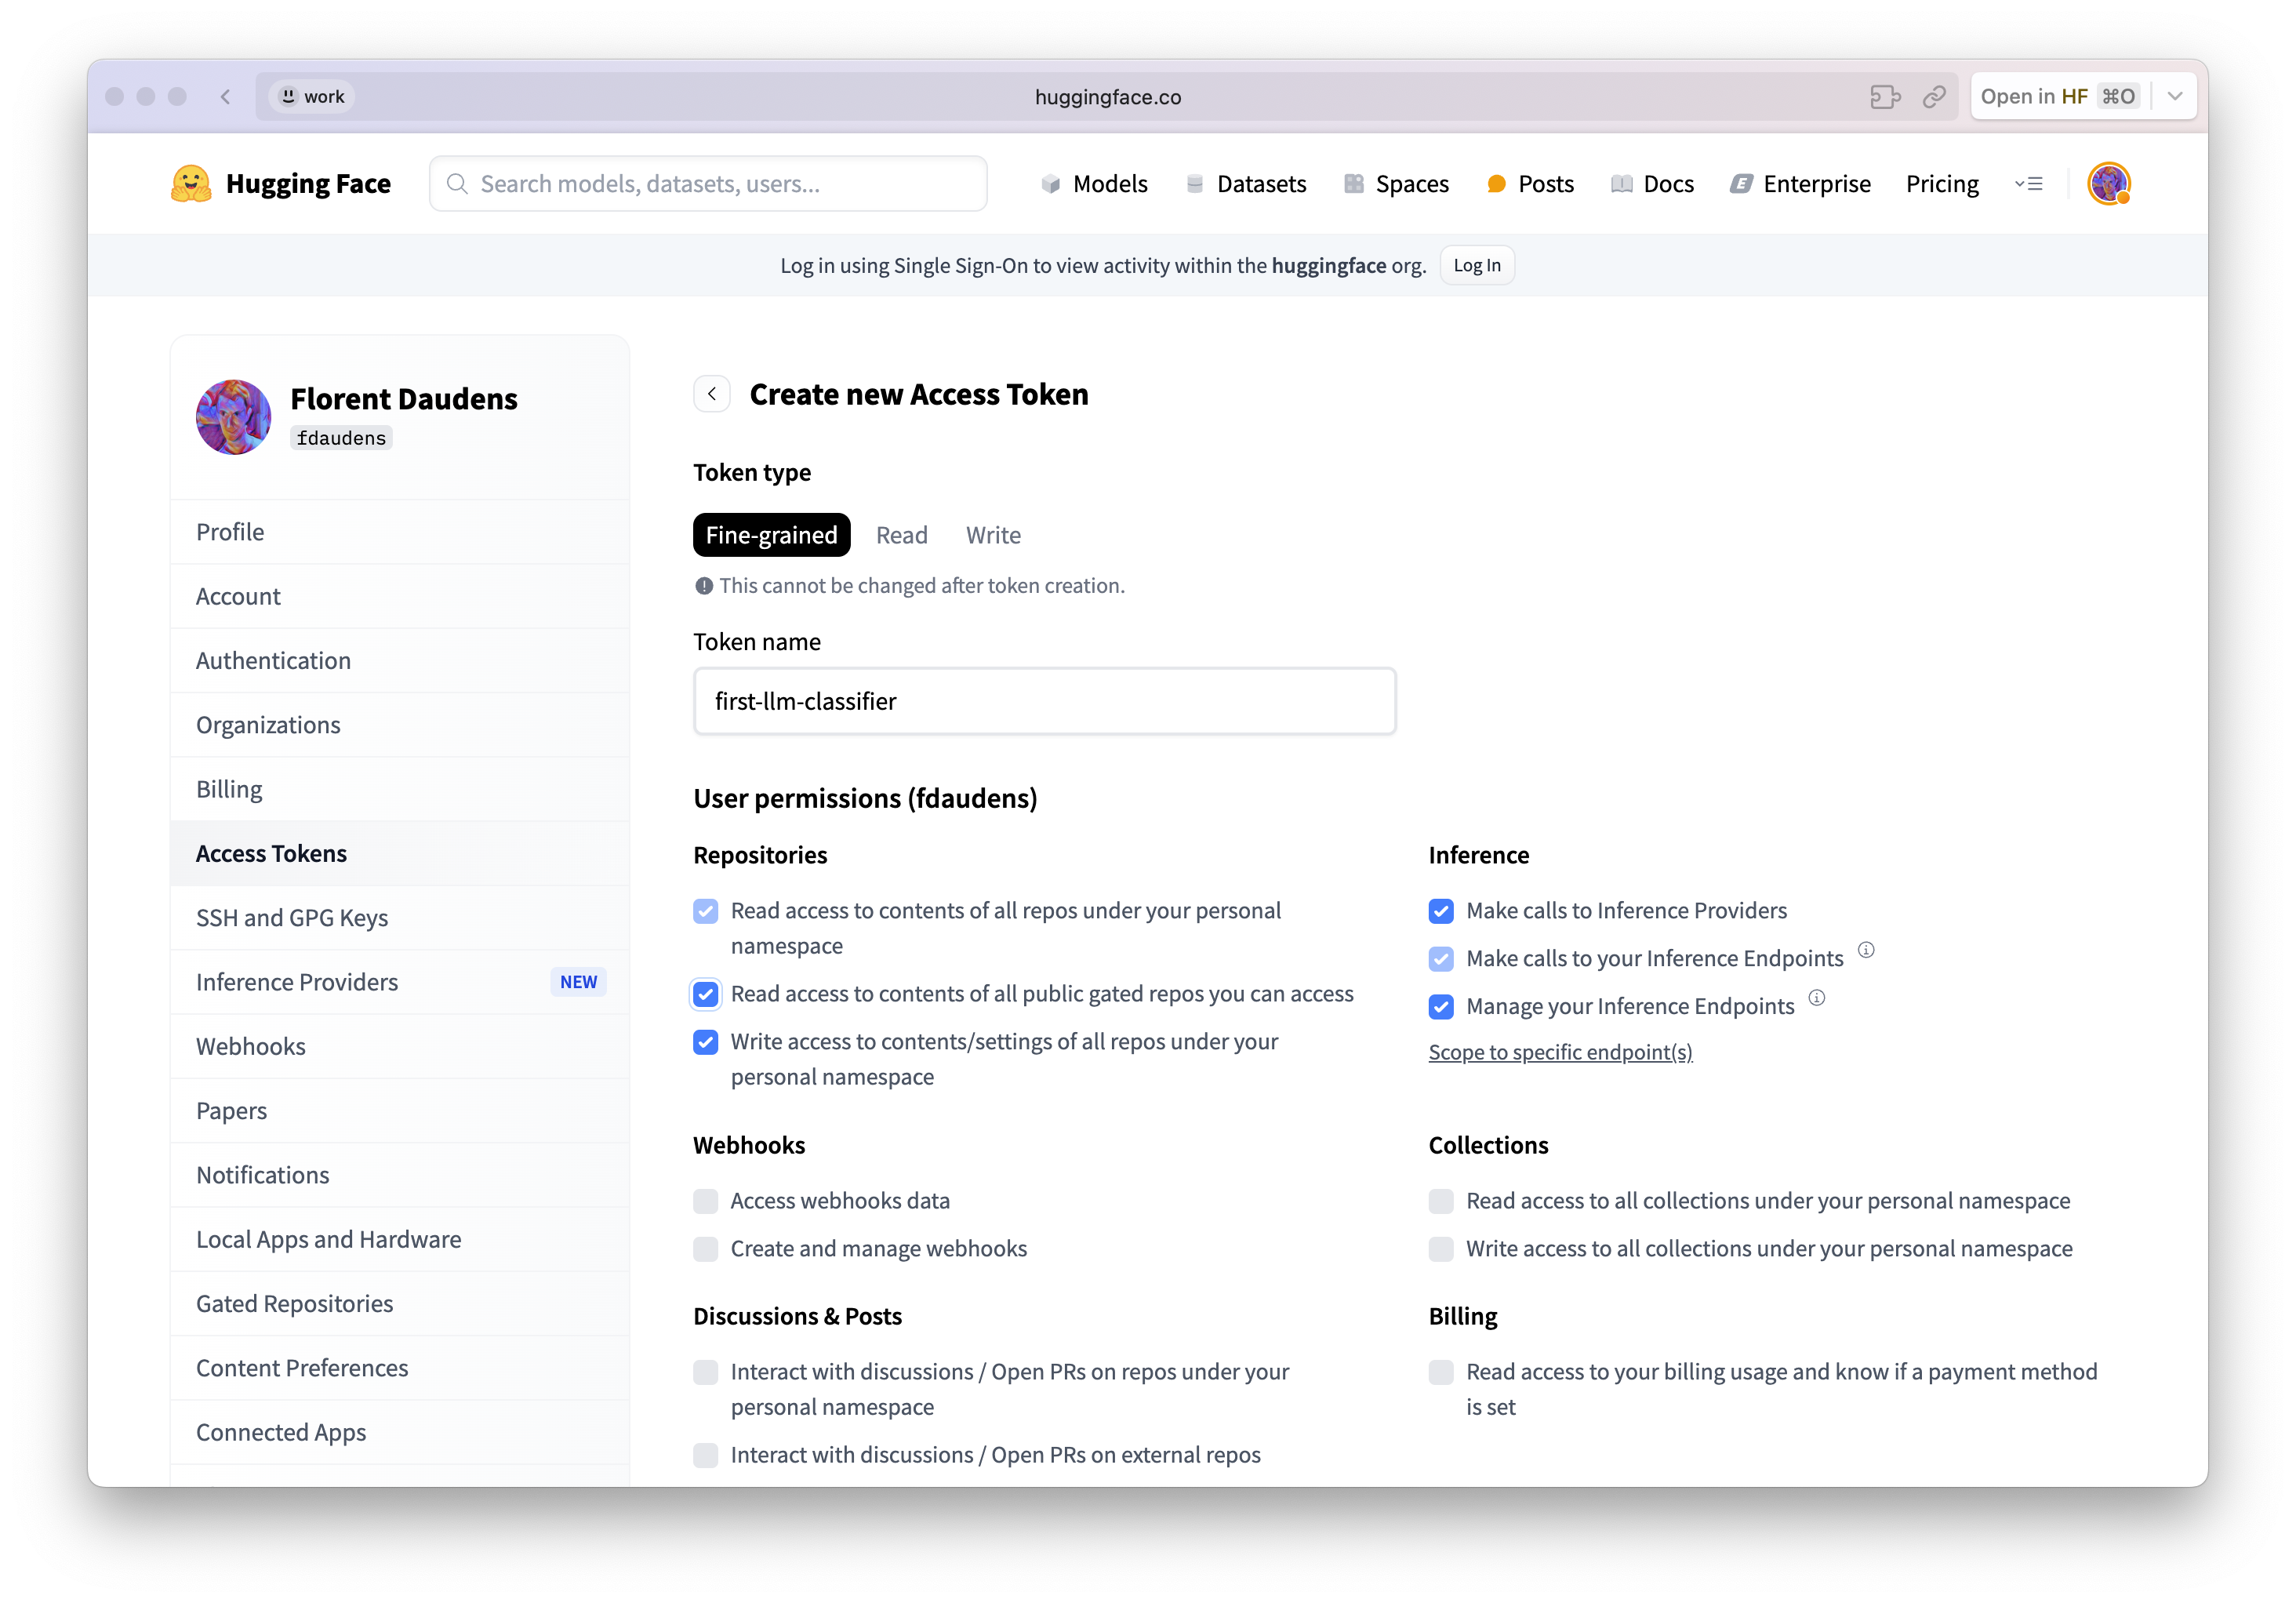Click the fdaudens username badge
Image resolution: width=2296 pixels, height=1603 pixels.
pos(341,438)
